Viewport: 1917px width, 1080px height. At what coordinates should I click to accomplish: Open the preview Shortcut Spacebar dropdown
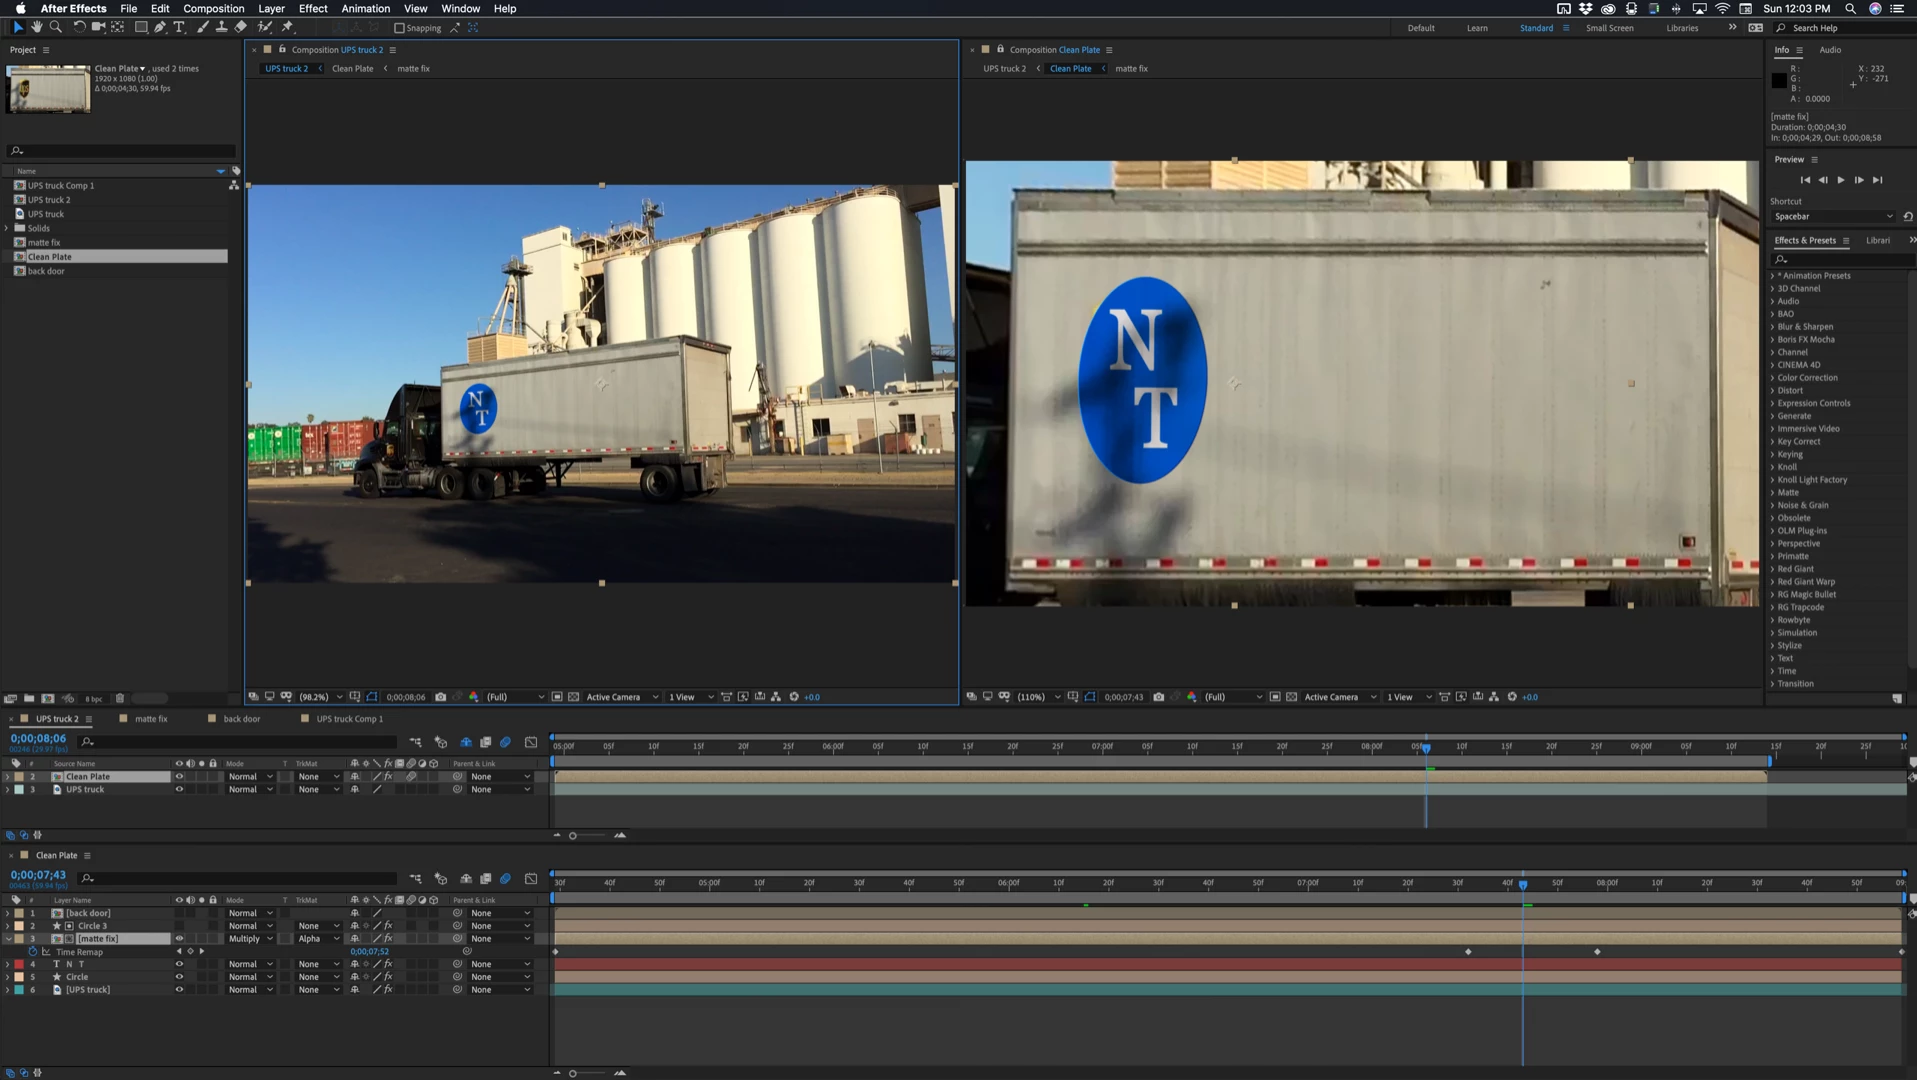click(x=1834, y=217)
